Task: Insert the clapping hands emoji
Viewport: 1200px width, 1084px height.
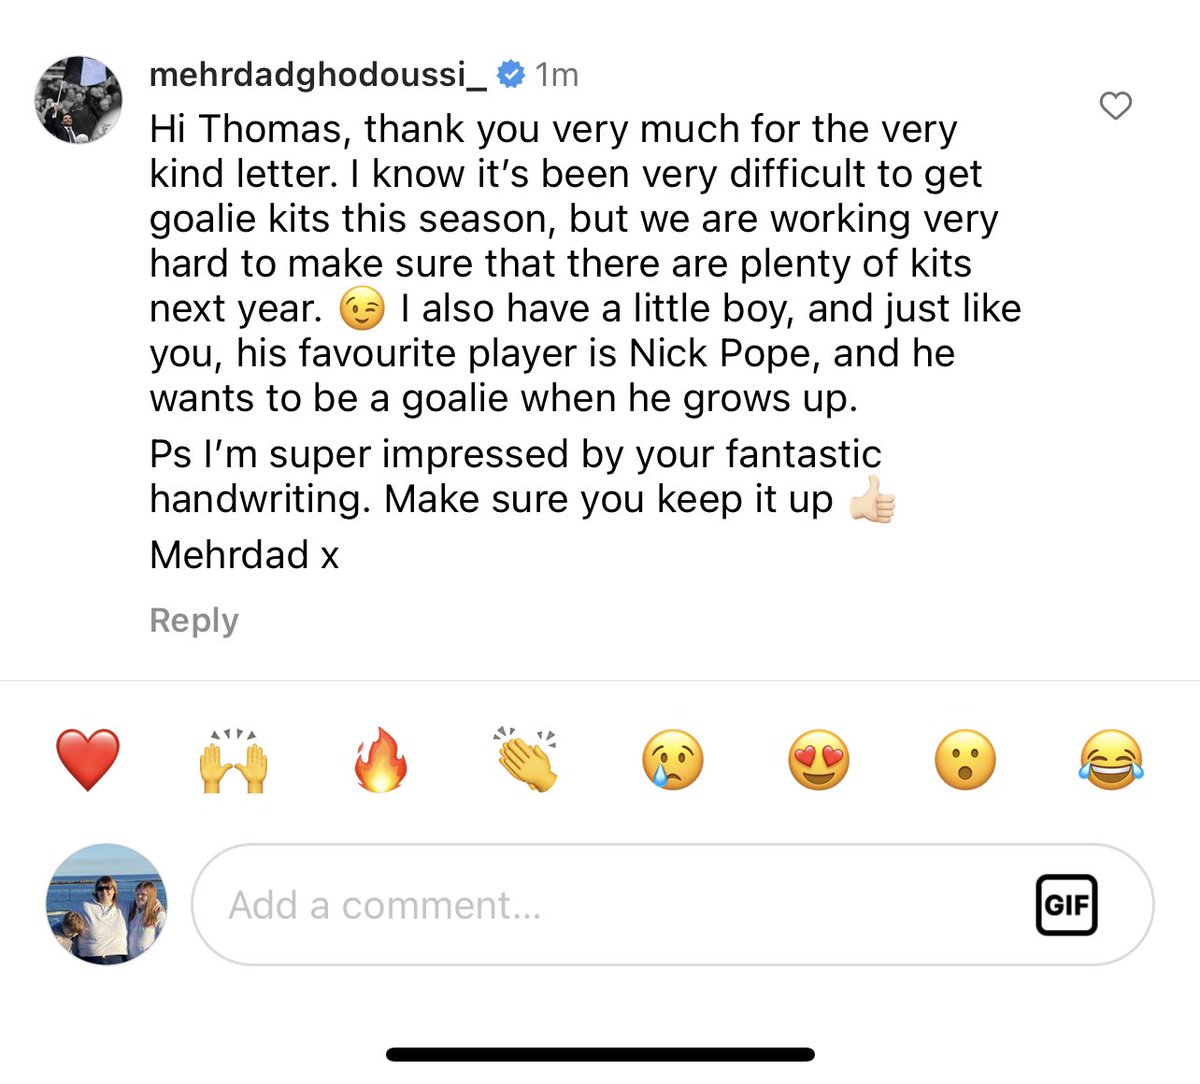Action: pos(526,760)
